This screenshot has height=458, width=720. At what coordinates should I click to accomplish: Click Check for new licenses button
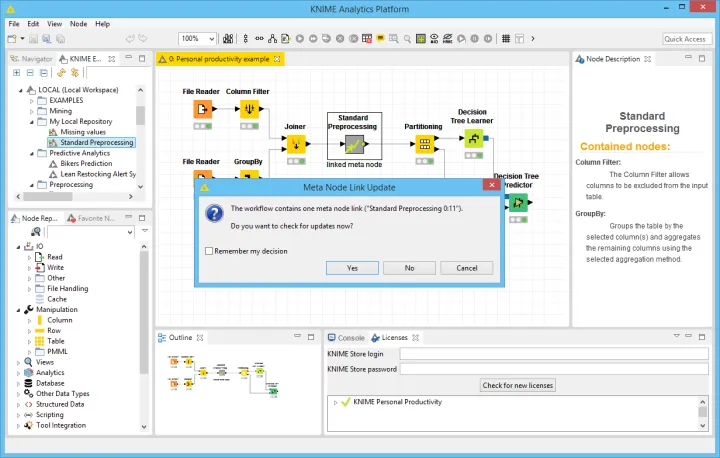pos(518,385)
